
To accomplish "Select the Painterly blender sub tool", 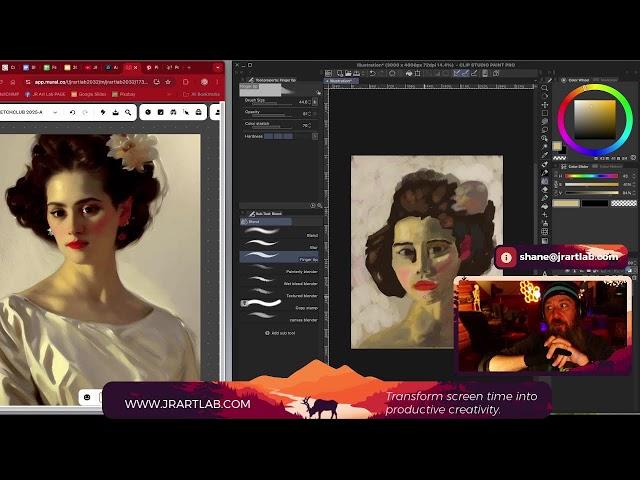I will coord(280,269).
